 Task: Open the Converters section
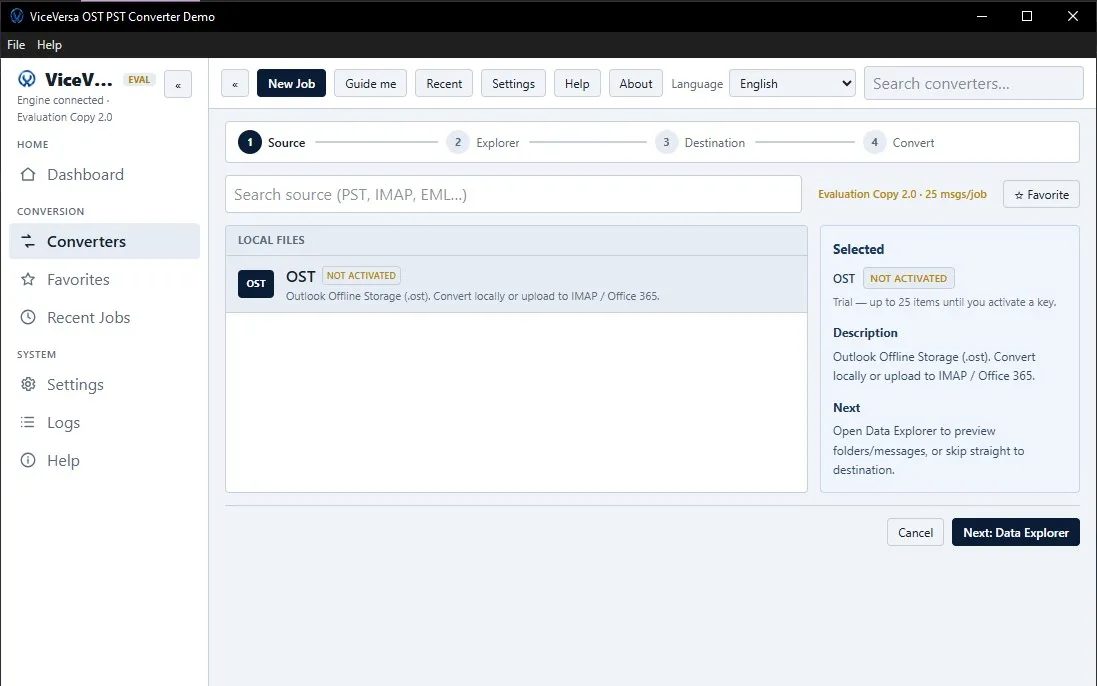point(104,241)
